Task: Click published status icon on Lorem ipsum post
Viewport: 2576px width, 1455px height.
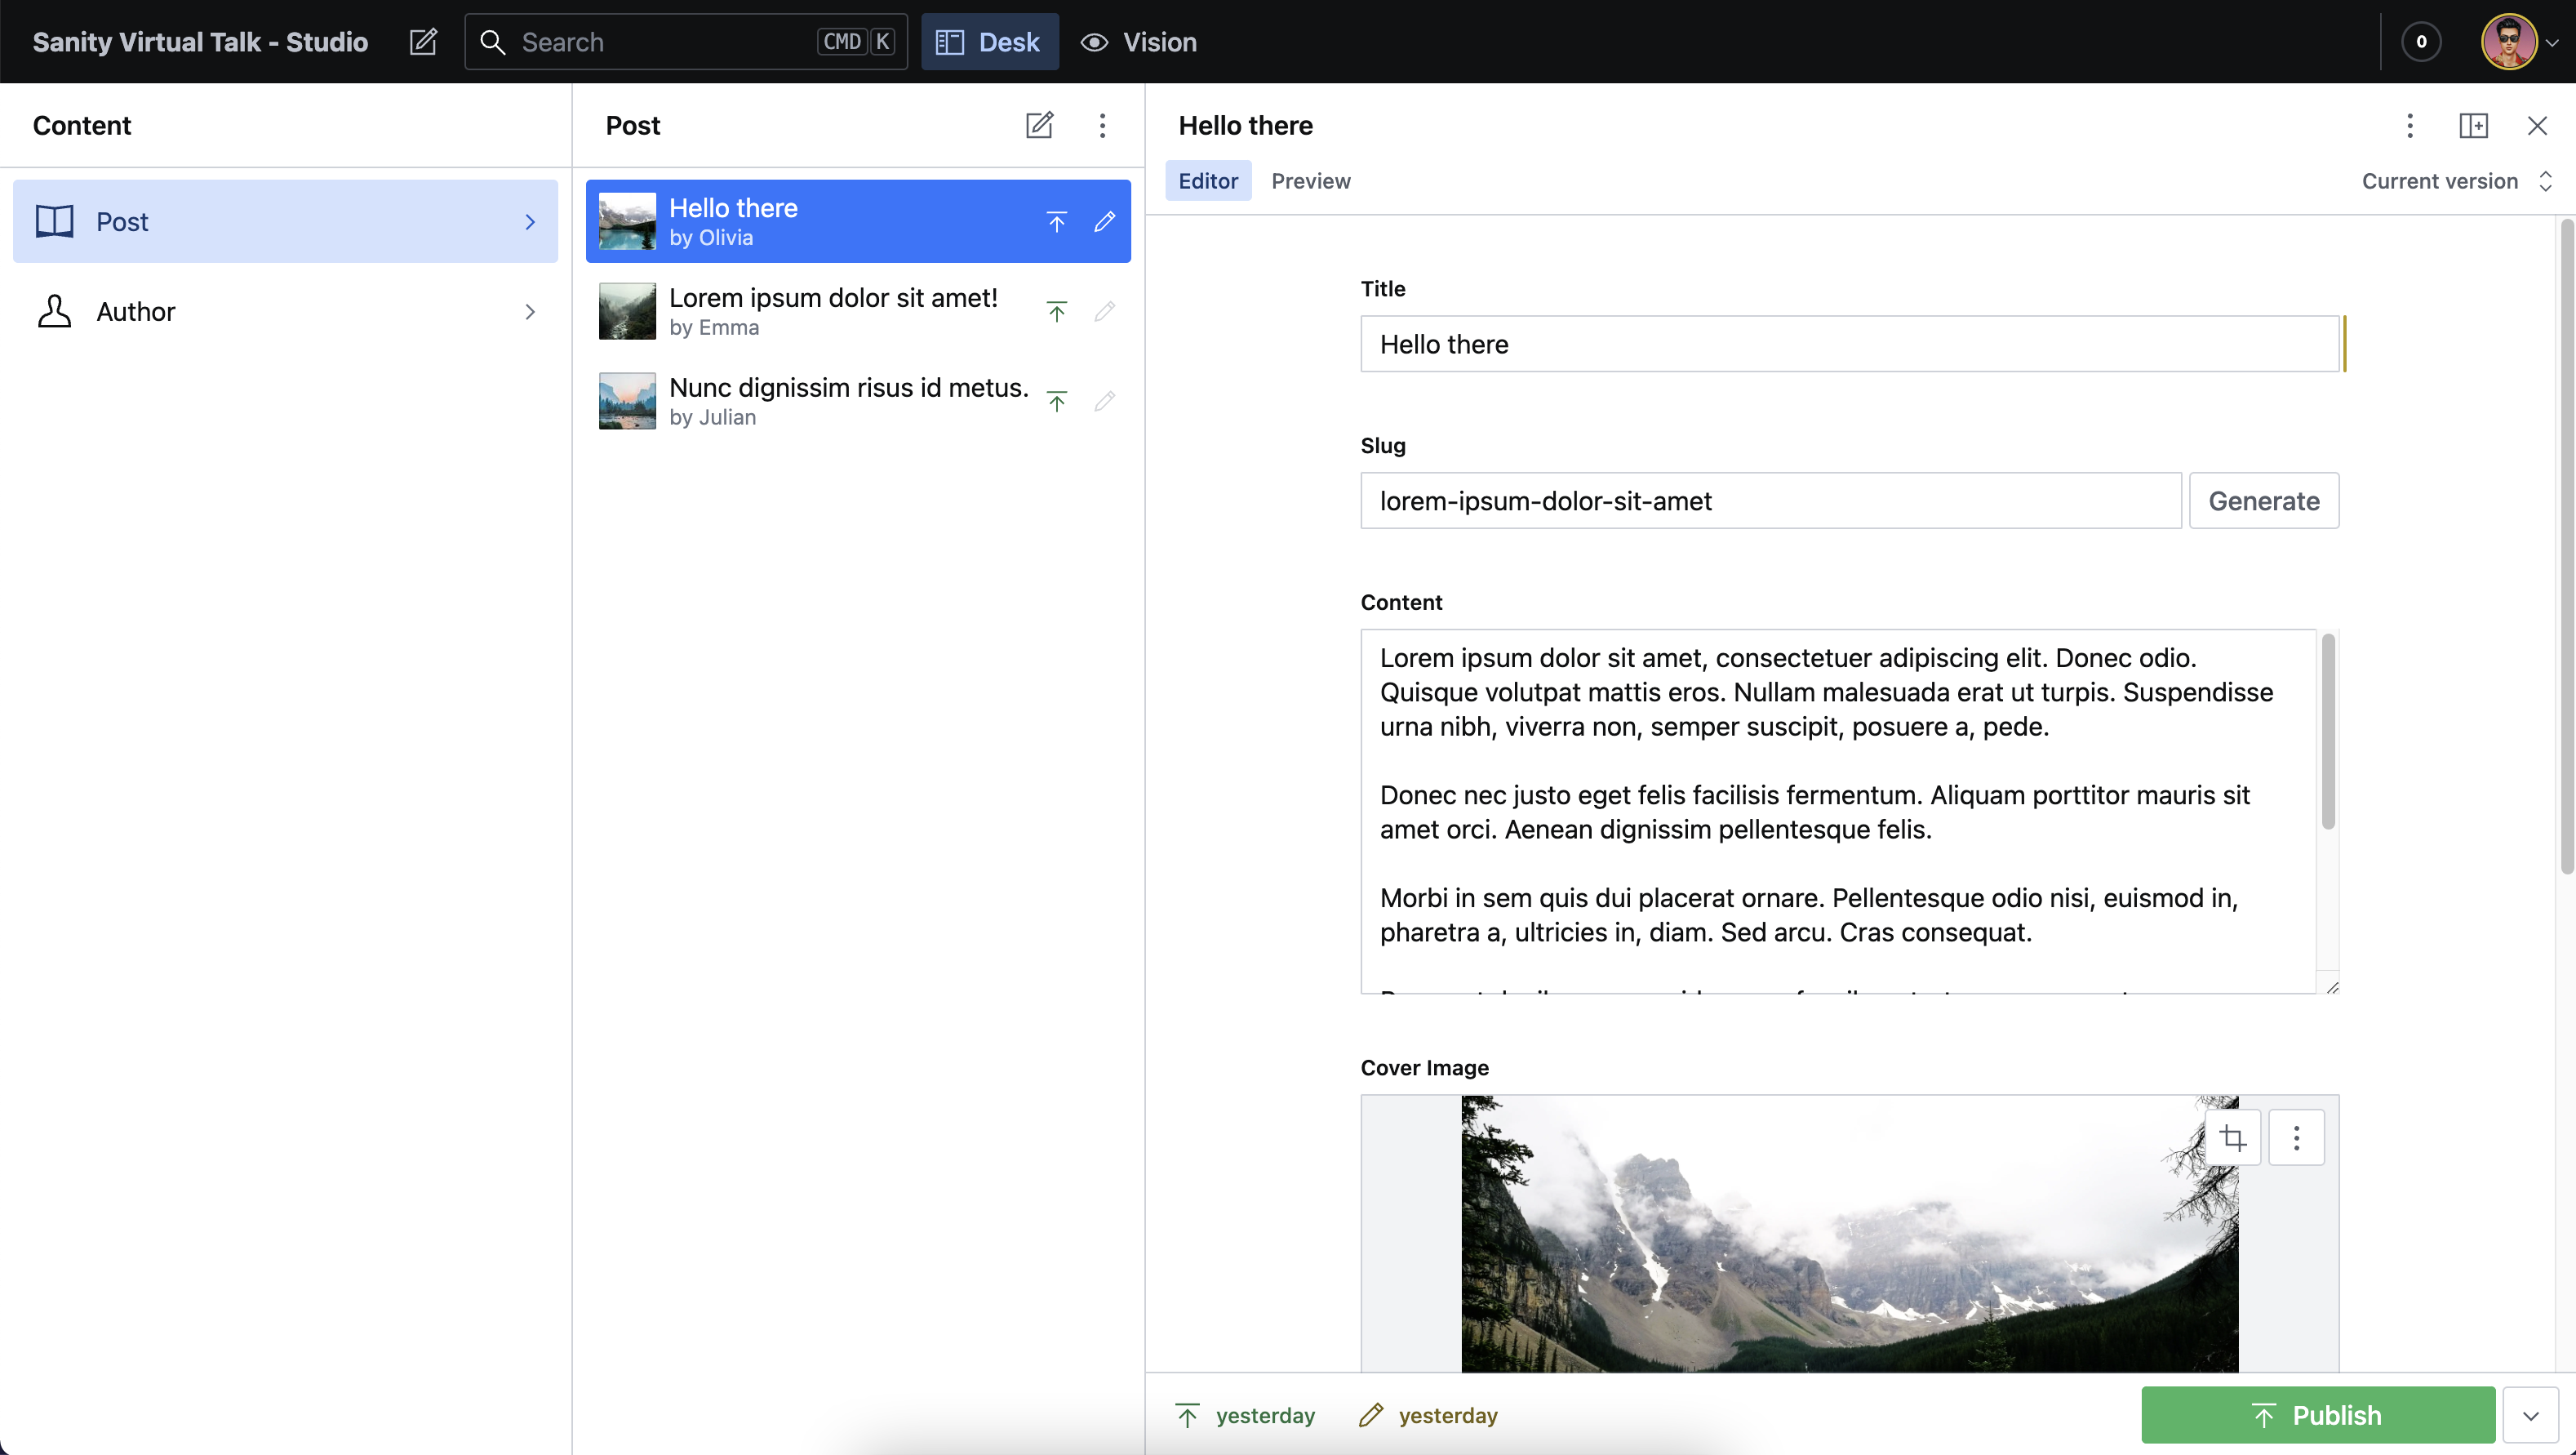Action: (1056, 312)
